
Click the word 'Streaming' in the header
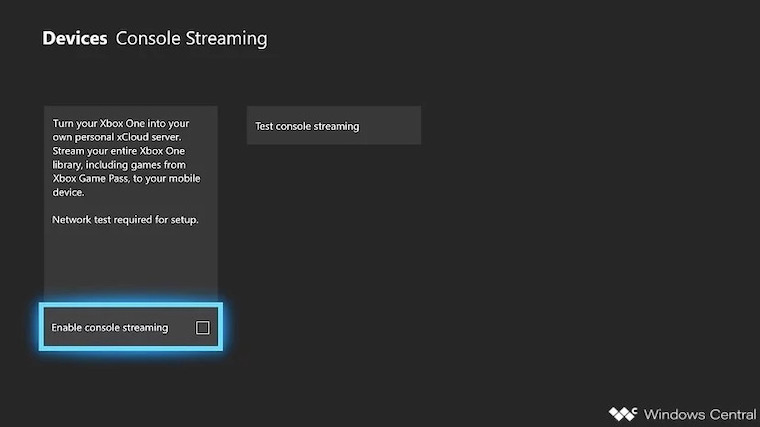[x=229, y=39]
